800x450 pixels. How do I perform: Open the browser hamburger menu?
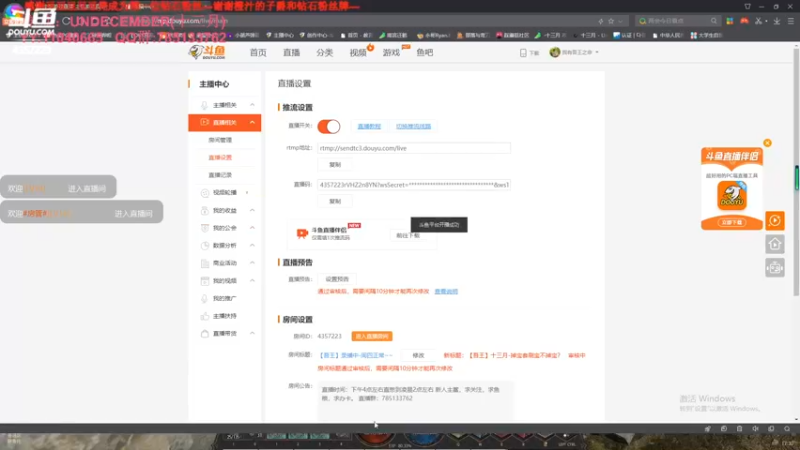click(x=790, y=21)
